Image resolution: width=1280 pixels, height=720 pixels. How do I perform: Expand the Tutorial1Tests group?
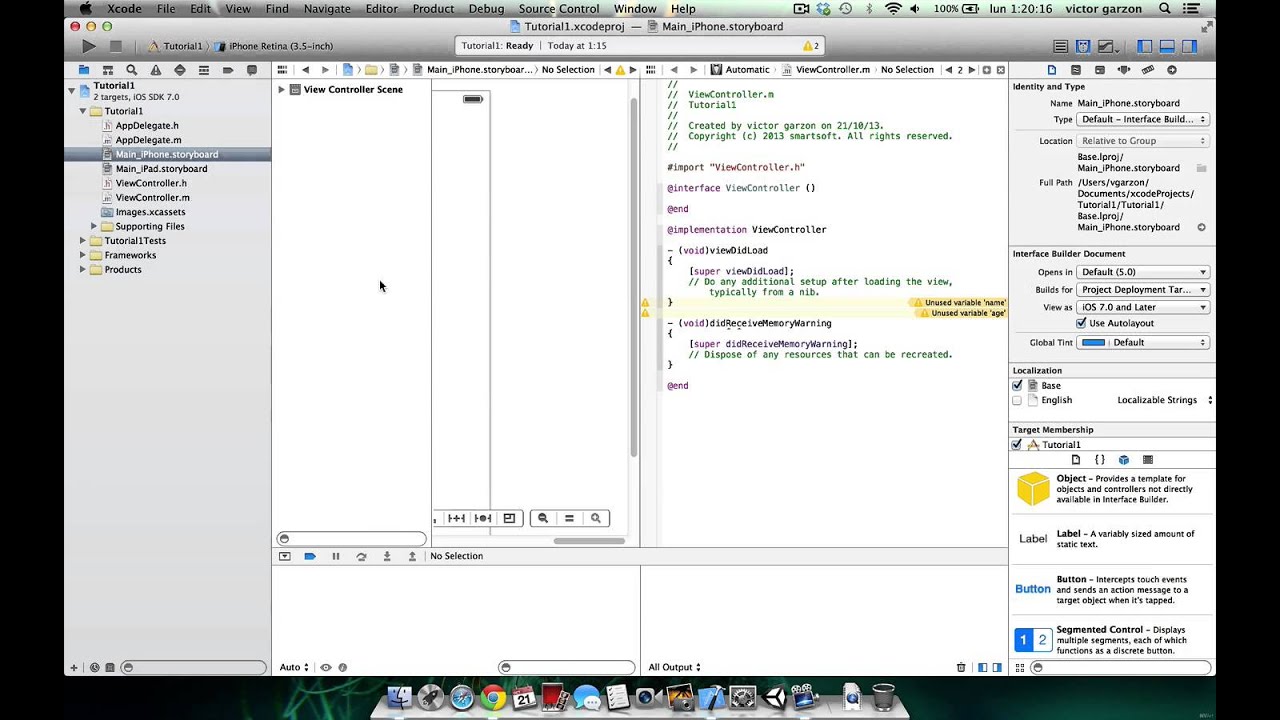coord(81,241)
